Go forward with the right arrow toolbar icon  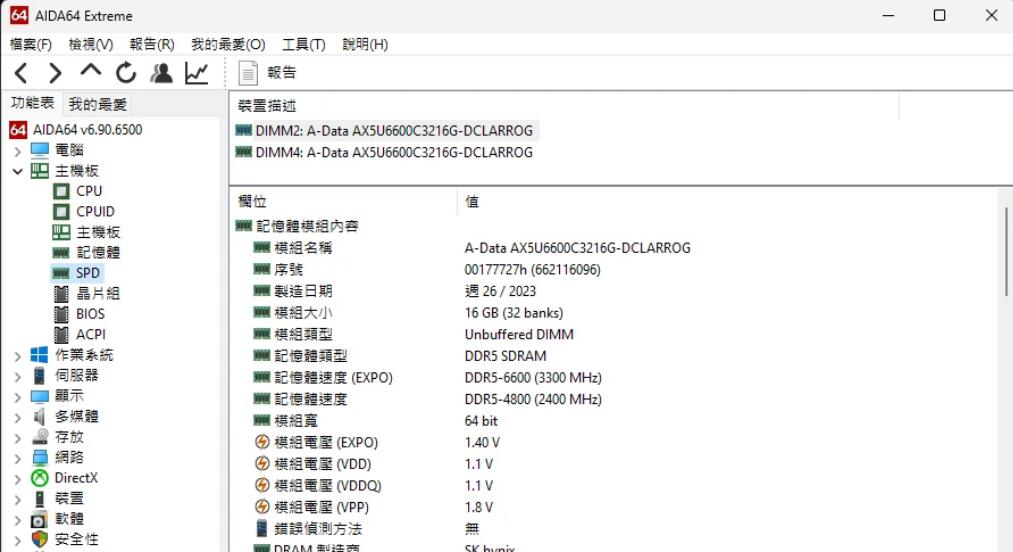point(56,73)
